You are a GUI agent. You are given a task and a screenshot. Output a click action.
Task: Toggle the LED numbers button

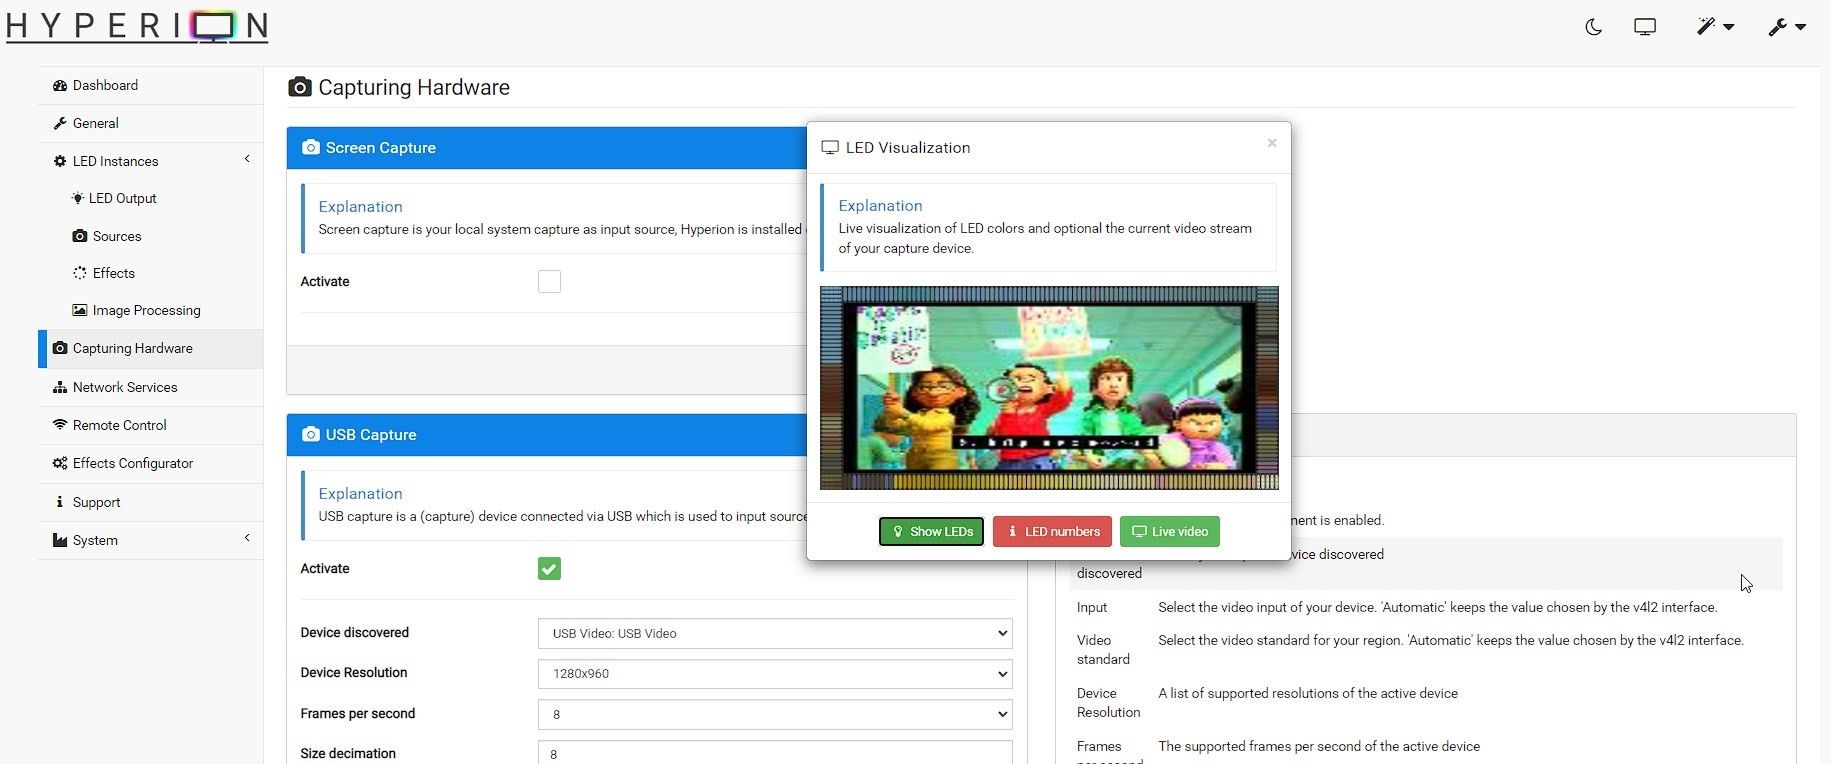point(1052,532)
